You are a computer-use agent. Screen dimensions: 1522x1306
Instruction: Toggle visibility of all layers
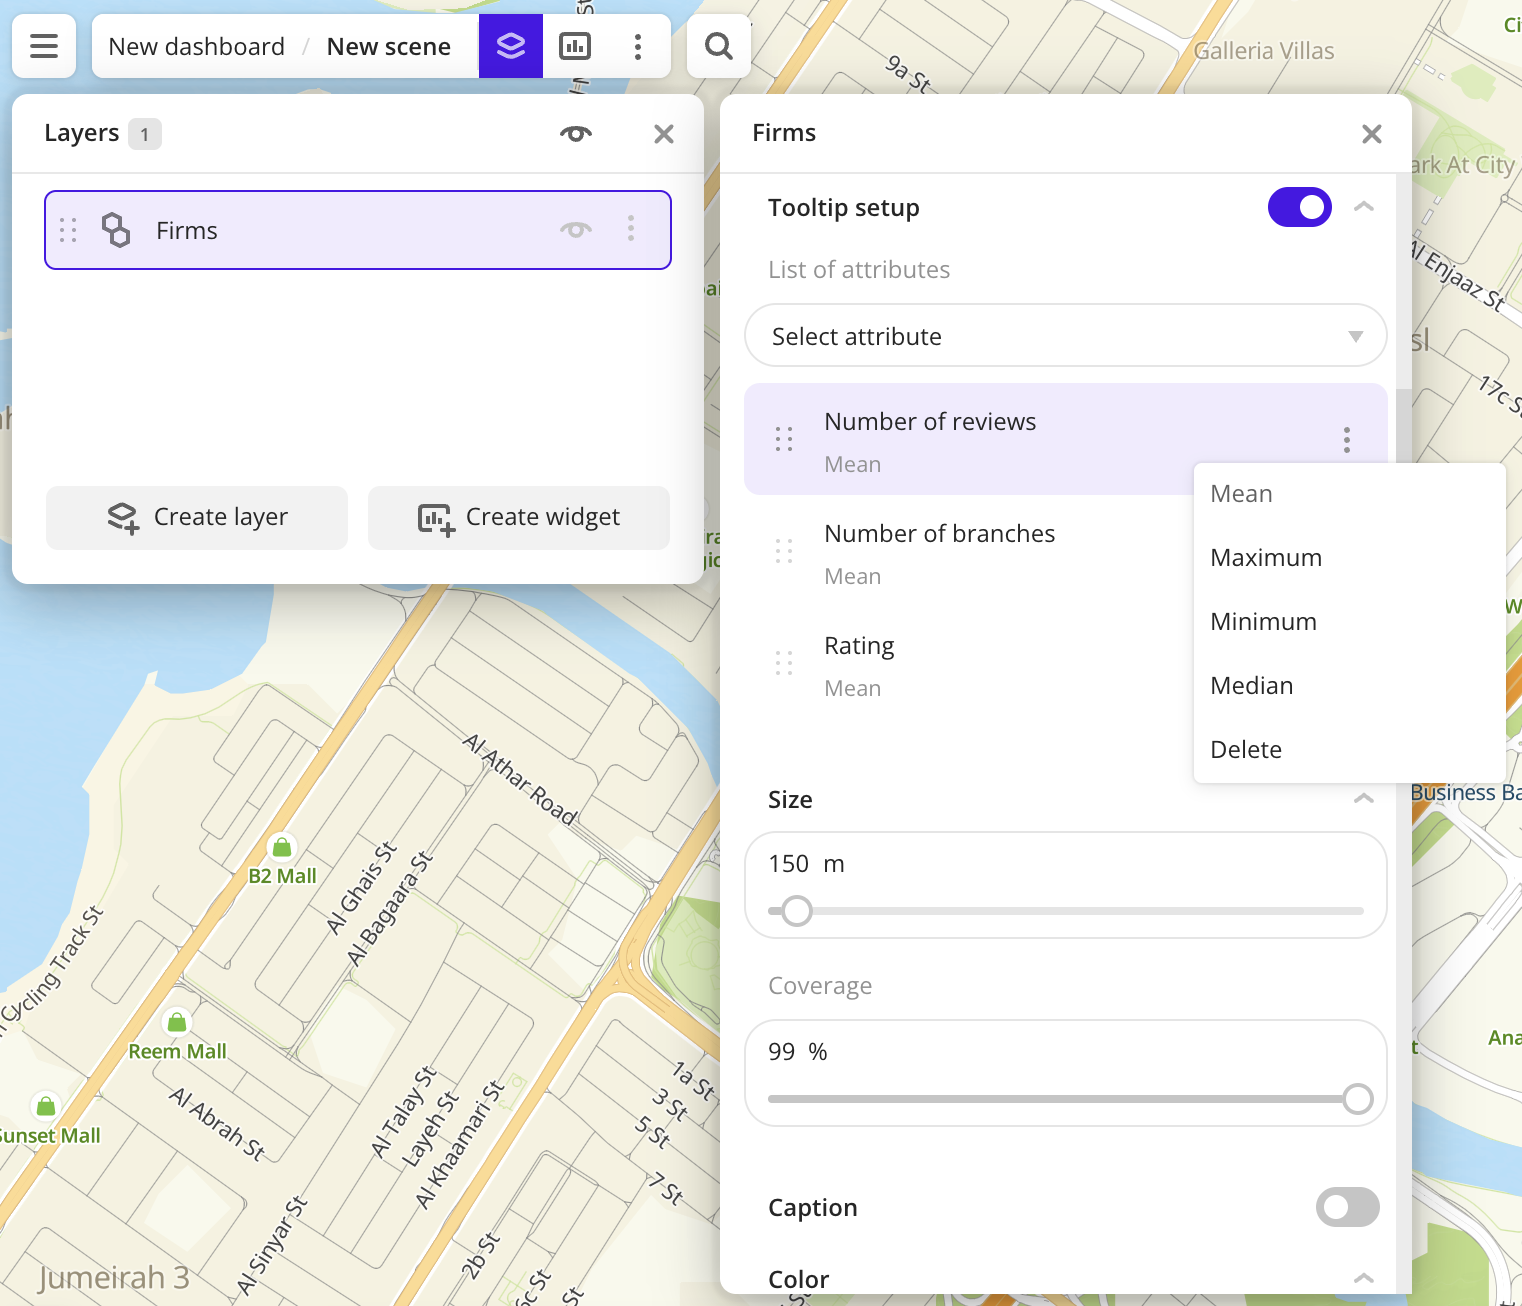[x=575, y=134]
